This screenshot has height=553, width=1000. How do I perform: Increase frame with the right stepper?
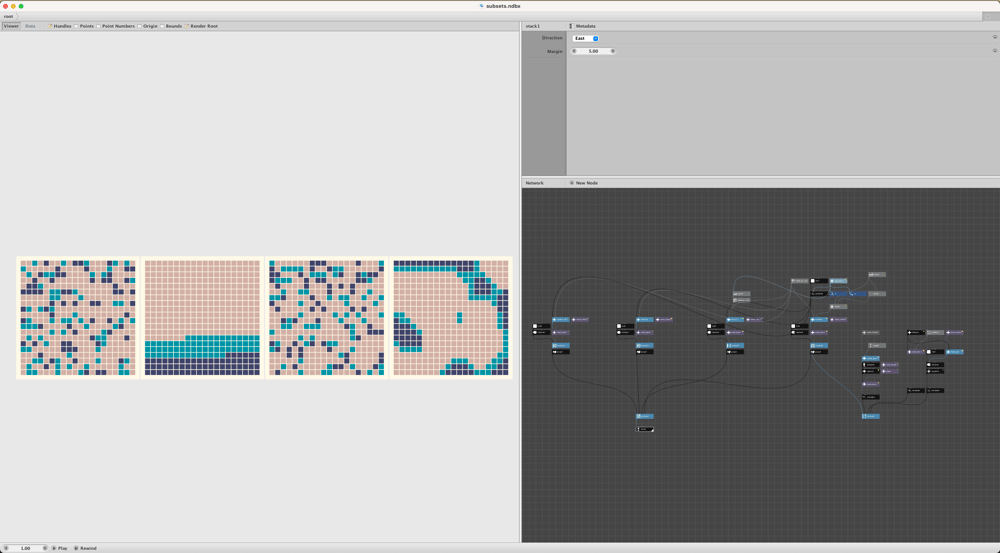click(x=45, y=548)
